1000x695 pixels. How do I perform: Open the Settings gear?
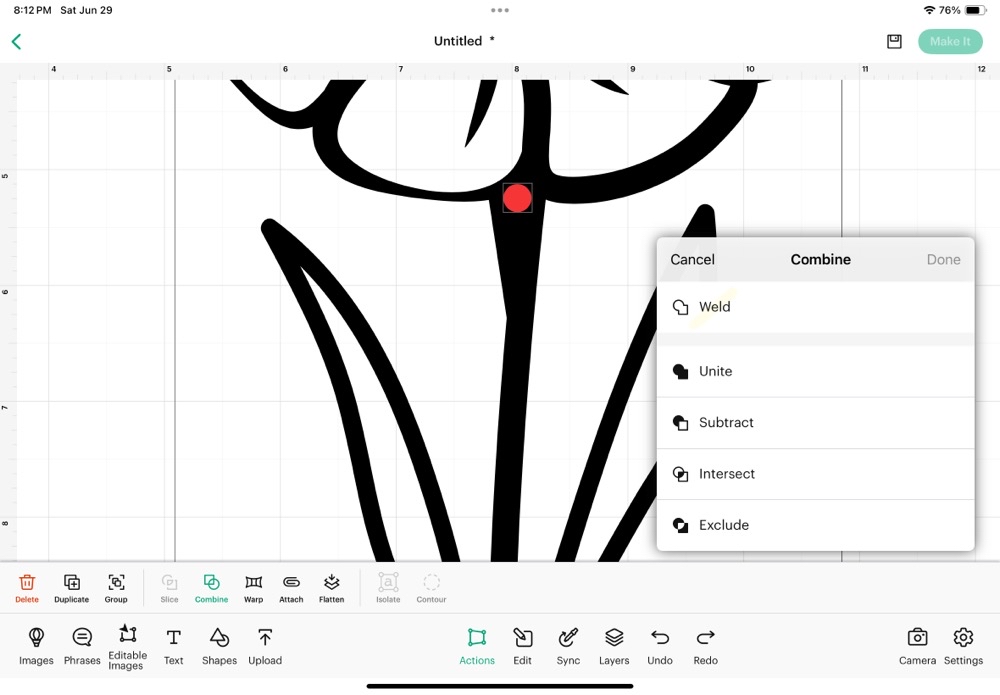pyautogui.click(x=963, y=646)
